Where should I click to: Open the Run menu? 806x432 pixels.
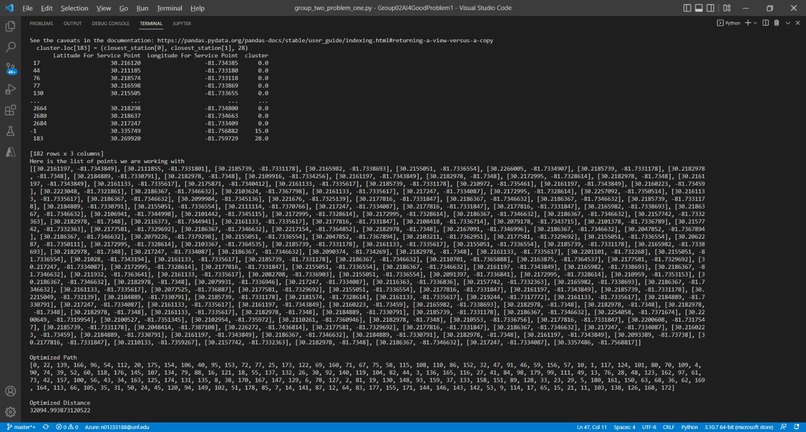click(142, 8)
